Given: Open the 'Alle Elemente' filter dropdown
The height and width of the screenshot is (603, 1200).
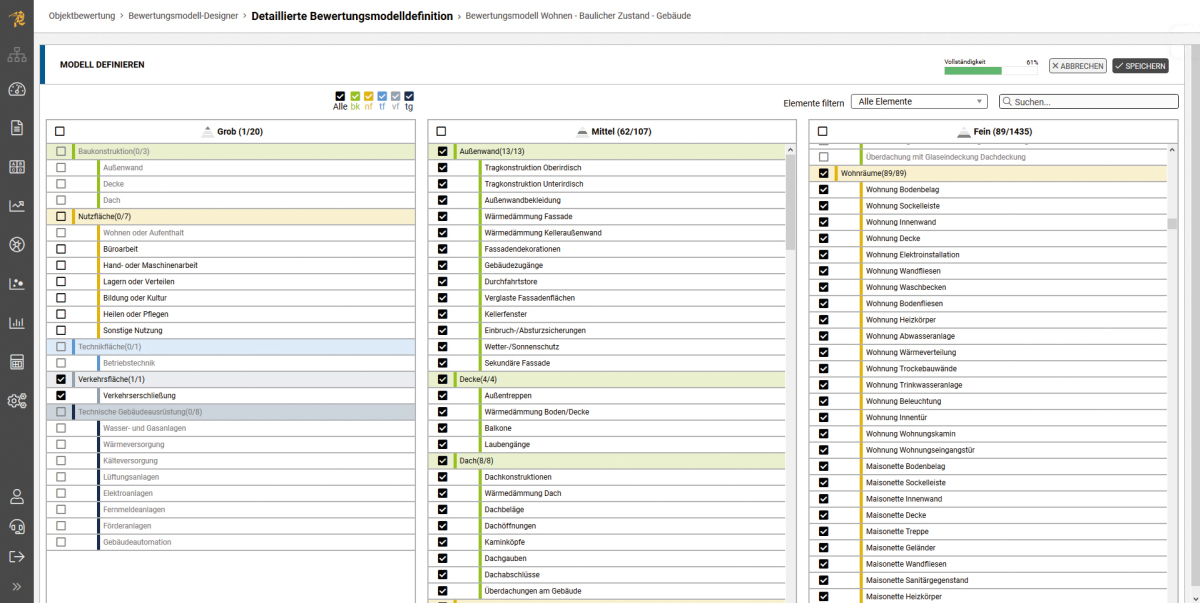Looking at the screenshot, I should (x=918, y=101).
